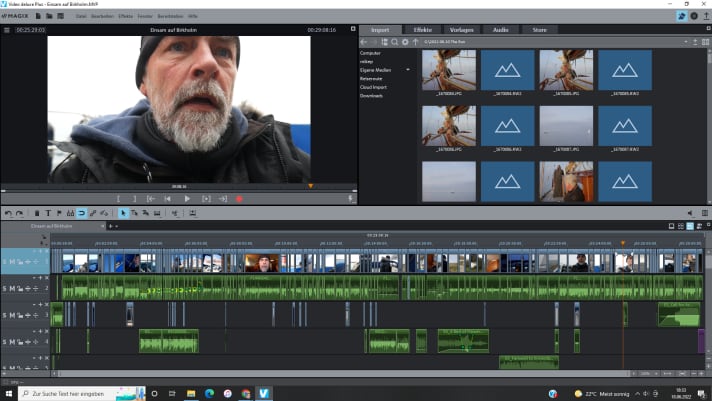The width and height of the screenshot is (712, 401).
Task: Open the Downloads folder link
Action: [371, 96]
